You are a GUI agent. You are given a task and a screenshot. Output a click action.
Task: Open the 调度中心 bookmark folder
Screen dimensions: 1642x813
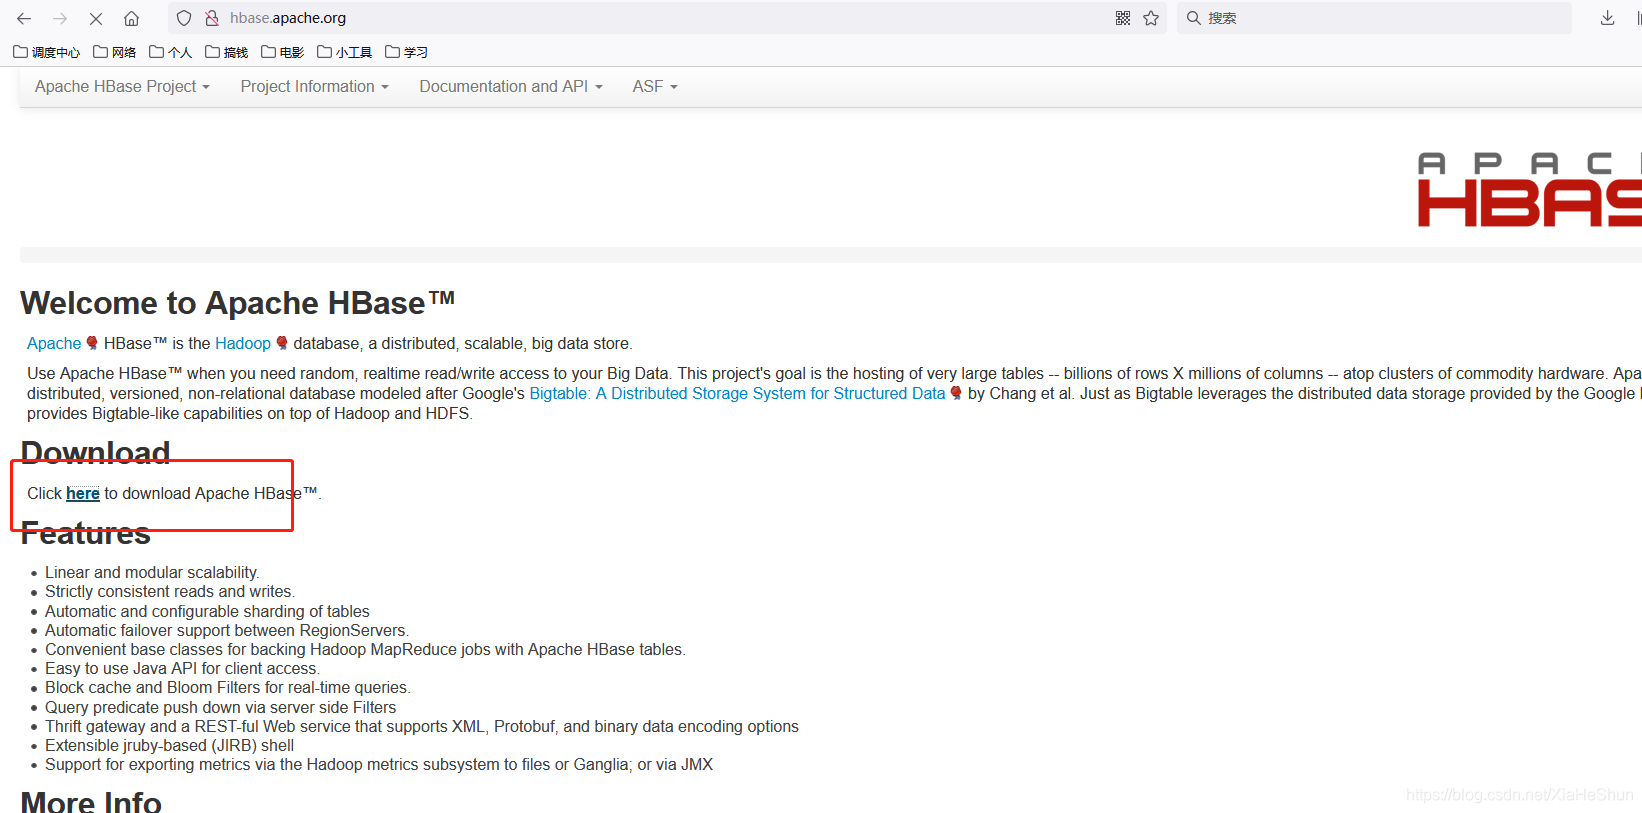[46, 52]
